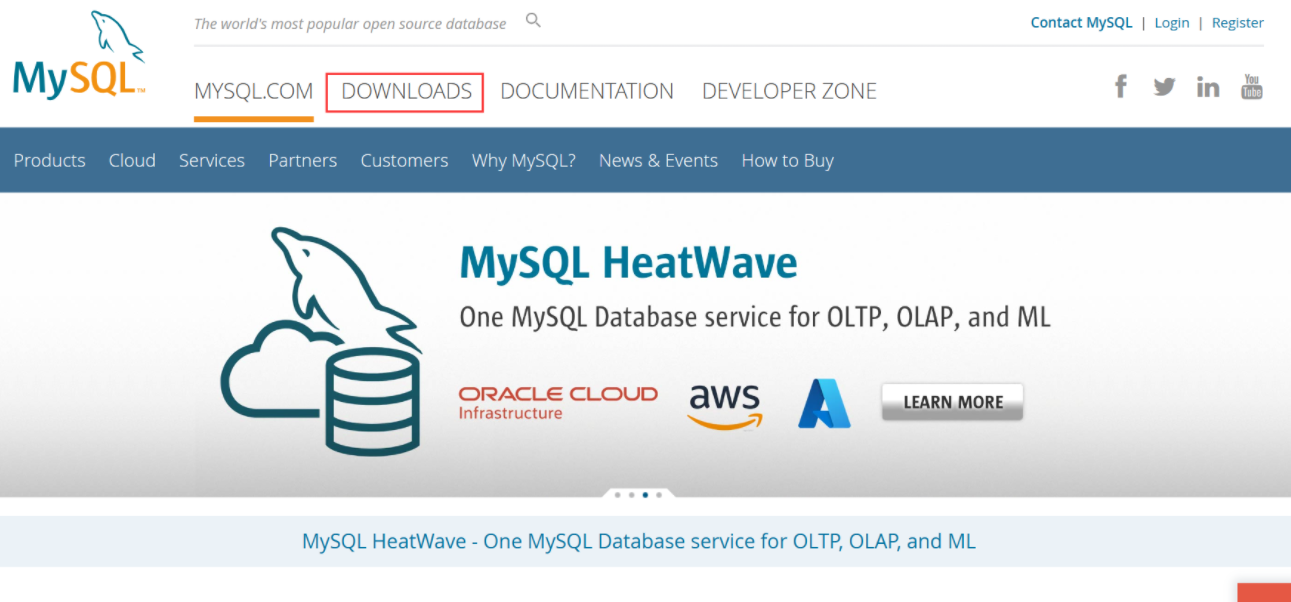Image resolution: width=1291 pixels, height=602 pixels.
Task: Open the Customers menu item
Action: pos(404,160)
